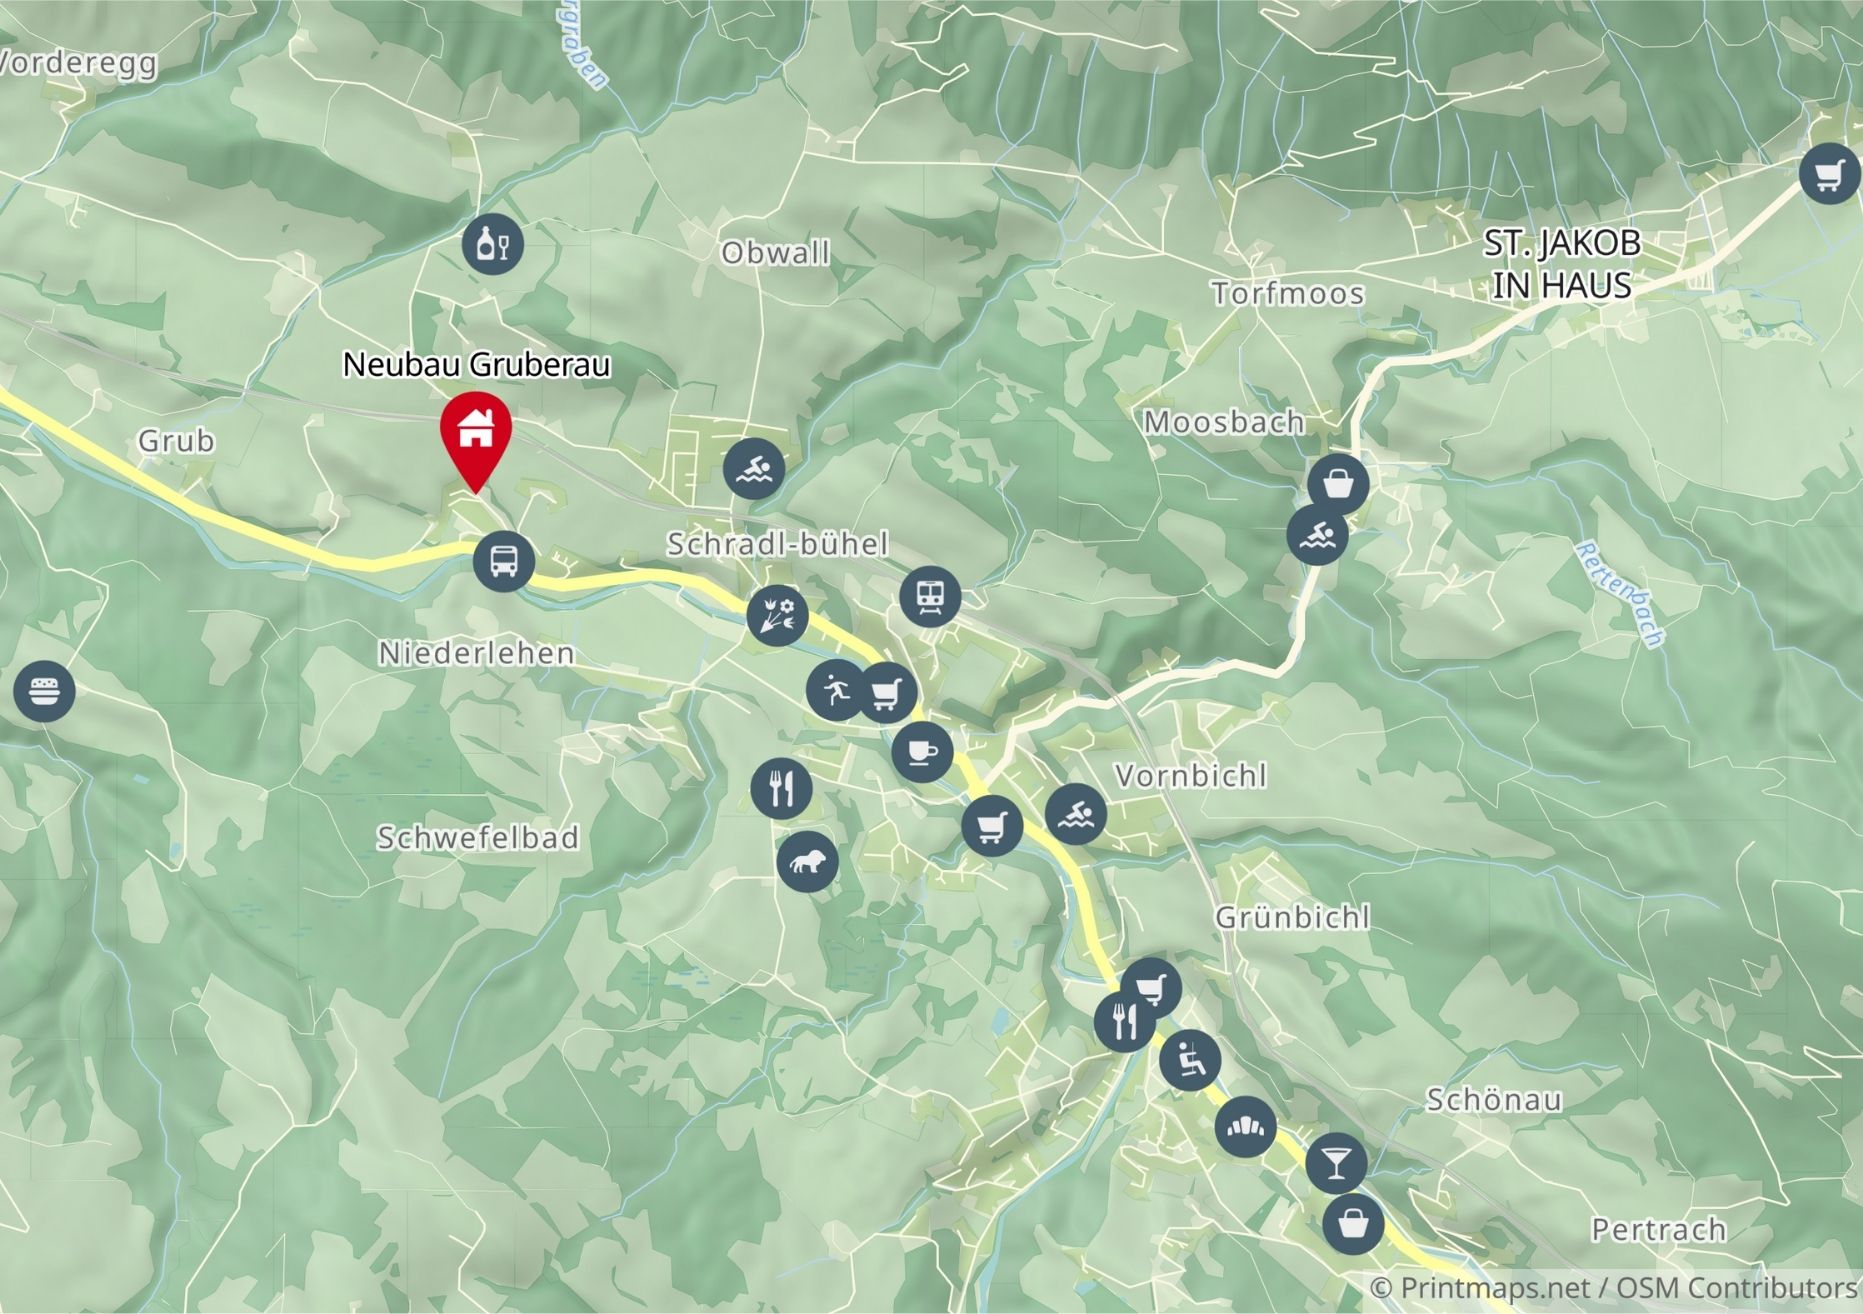Select the swimming marker by Schradl-bühel
The width and height of the screenshot is (1863, 1314).
(754, 468)
